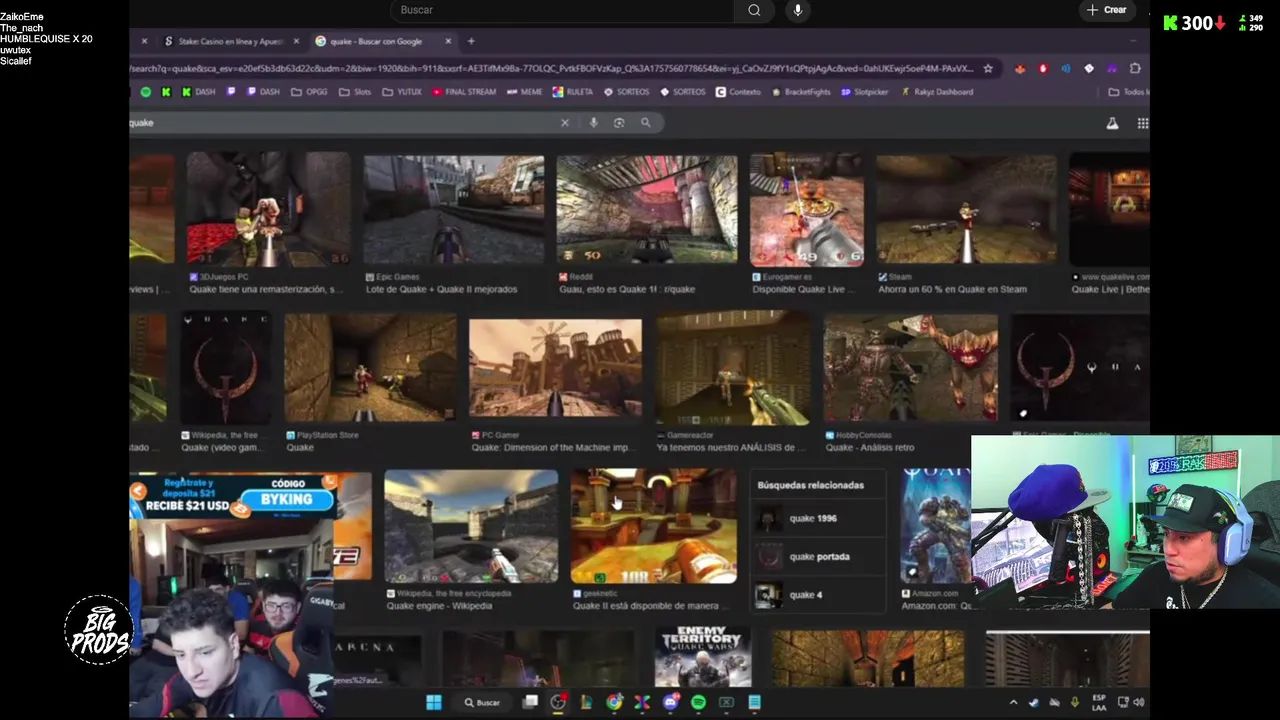This screenshot has width=1280, height=720.
Task: Open the OPGG bookmark folder
Action: click(309, 92)
